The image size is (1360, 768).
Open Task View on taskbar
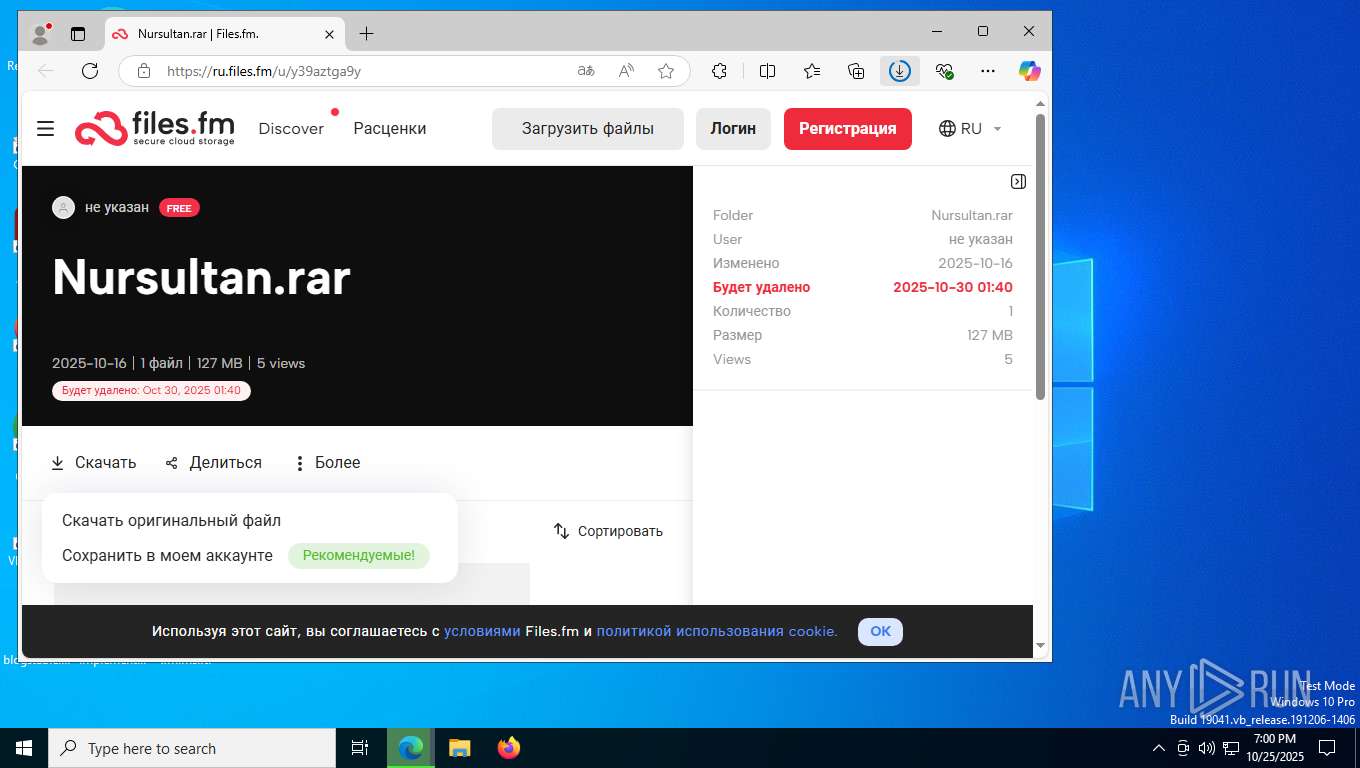click(x=360, y=748)
